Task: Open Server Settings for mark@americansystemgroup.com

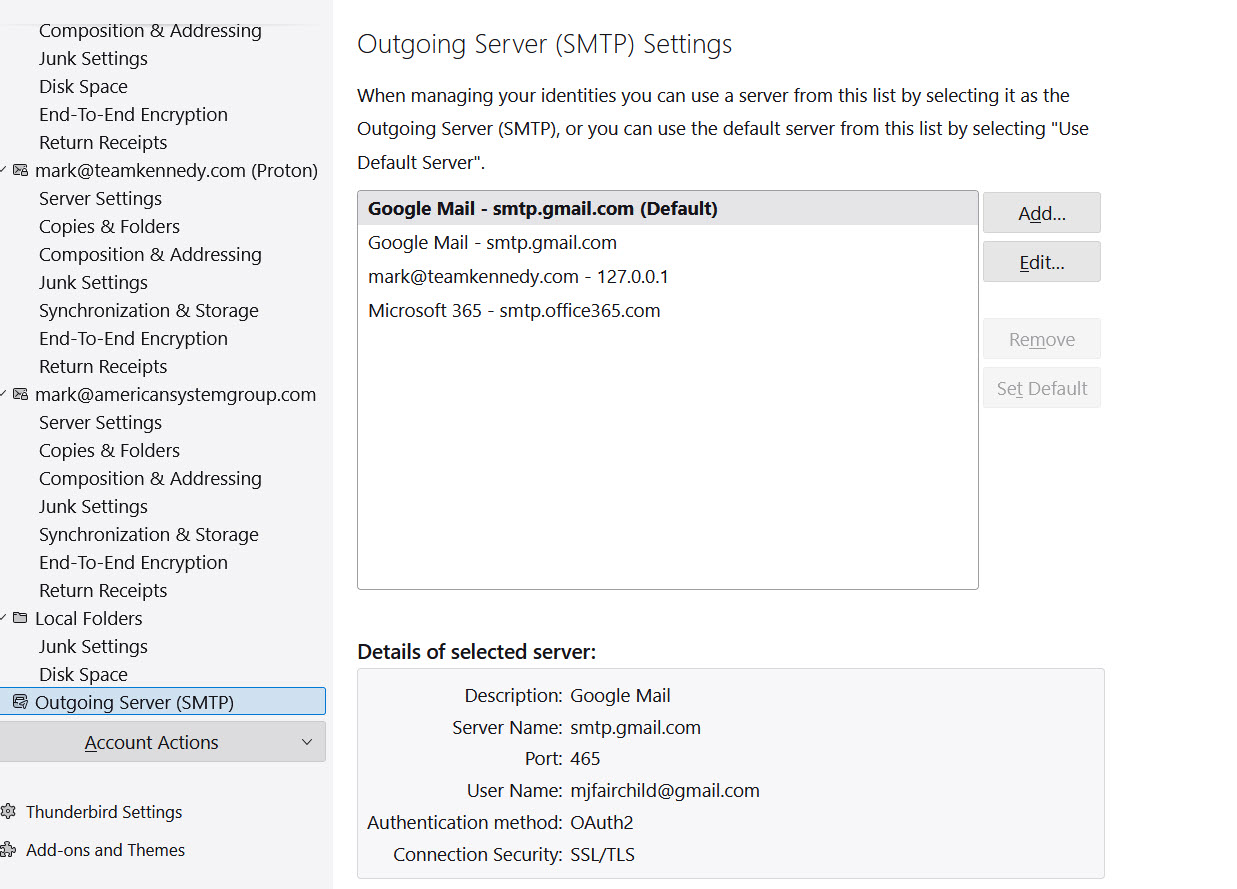Action: (x=100, y=422)
